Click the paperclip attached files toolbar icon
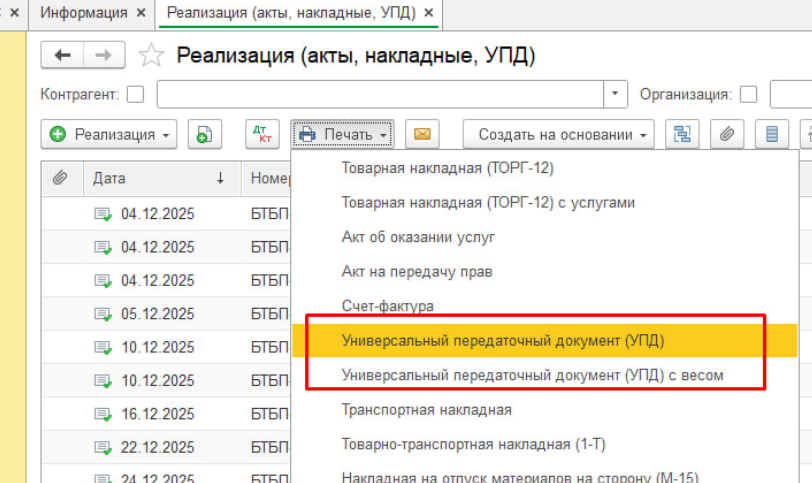Viewport: 812px width, 483px height. point(728,134)
